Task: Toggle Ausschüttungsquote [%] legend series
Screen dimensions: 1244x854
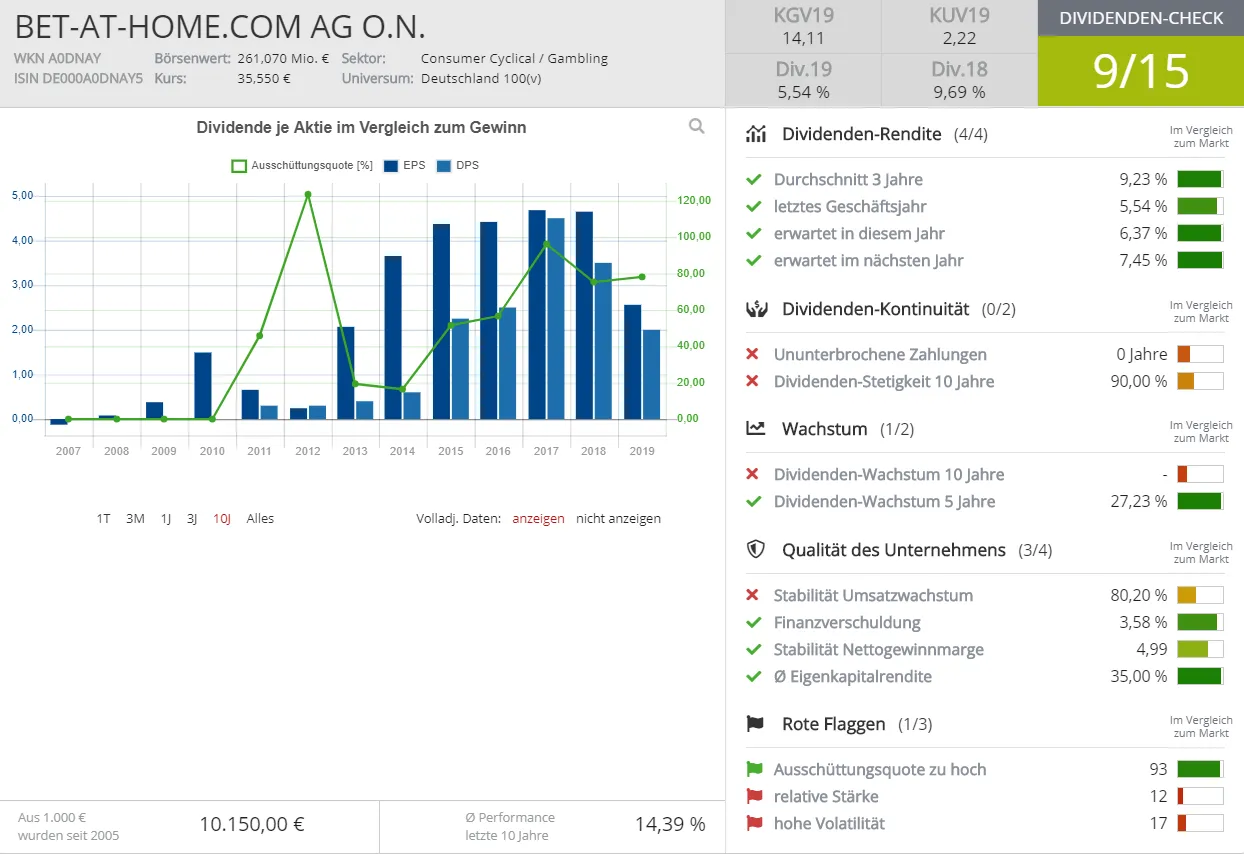Action: pos(302,165)
